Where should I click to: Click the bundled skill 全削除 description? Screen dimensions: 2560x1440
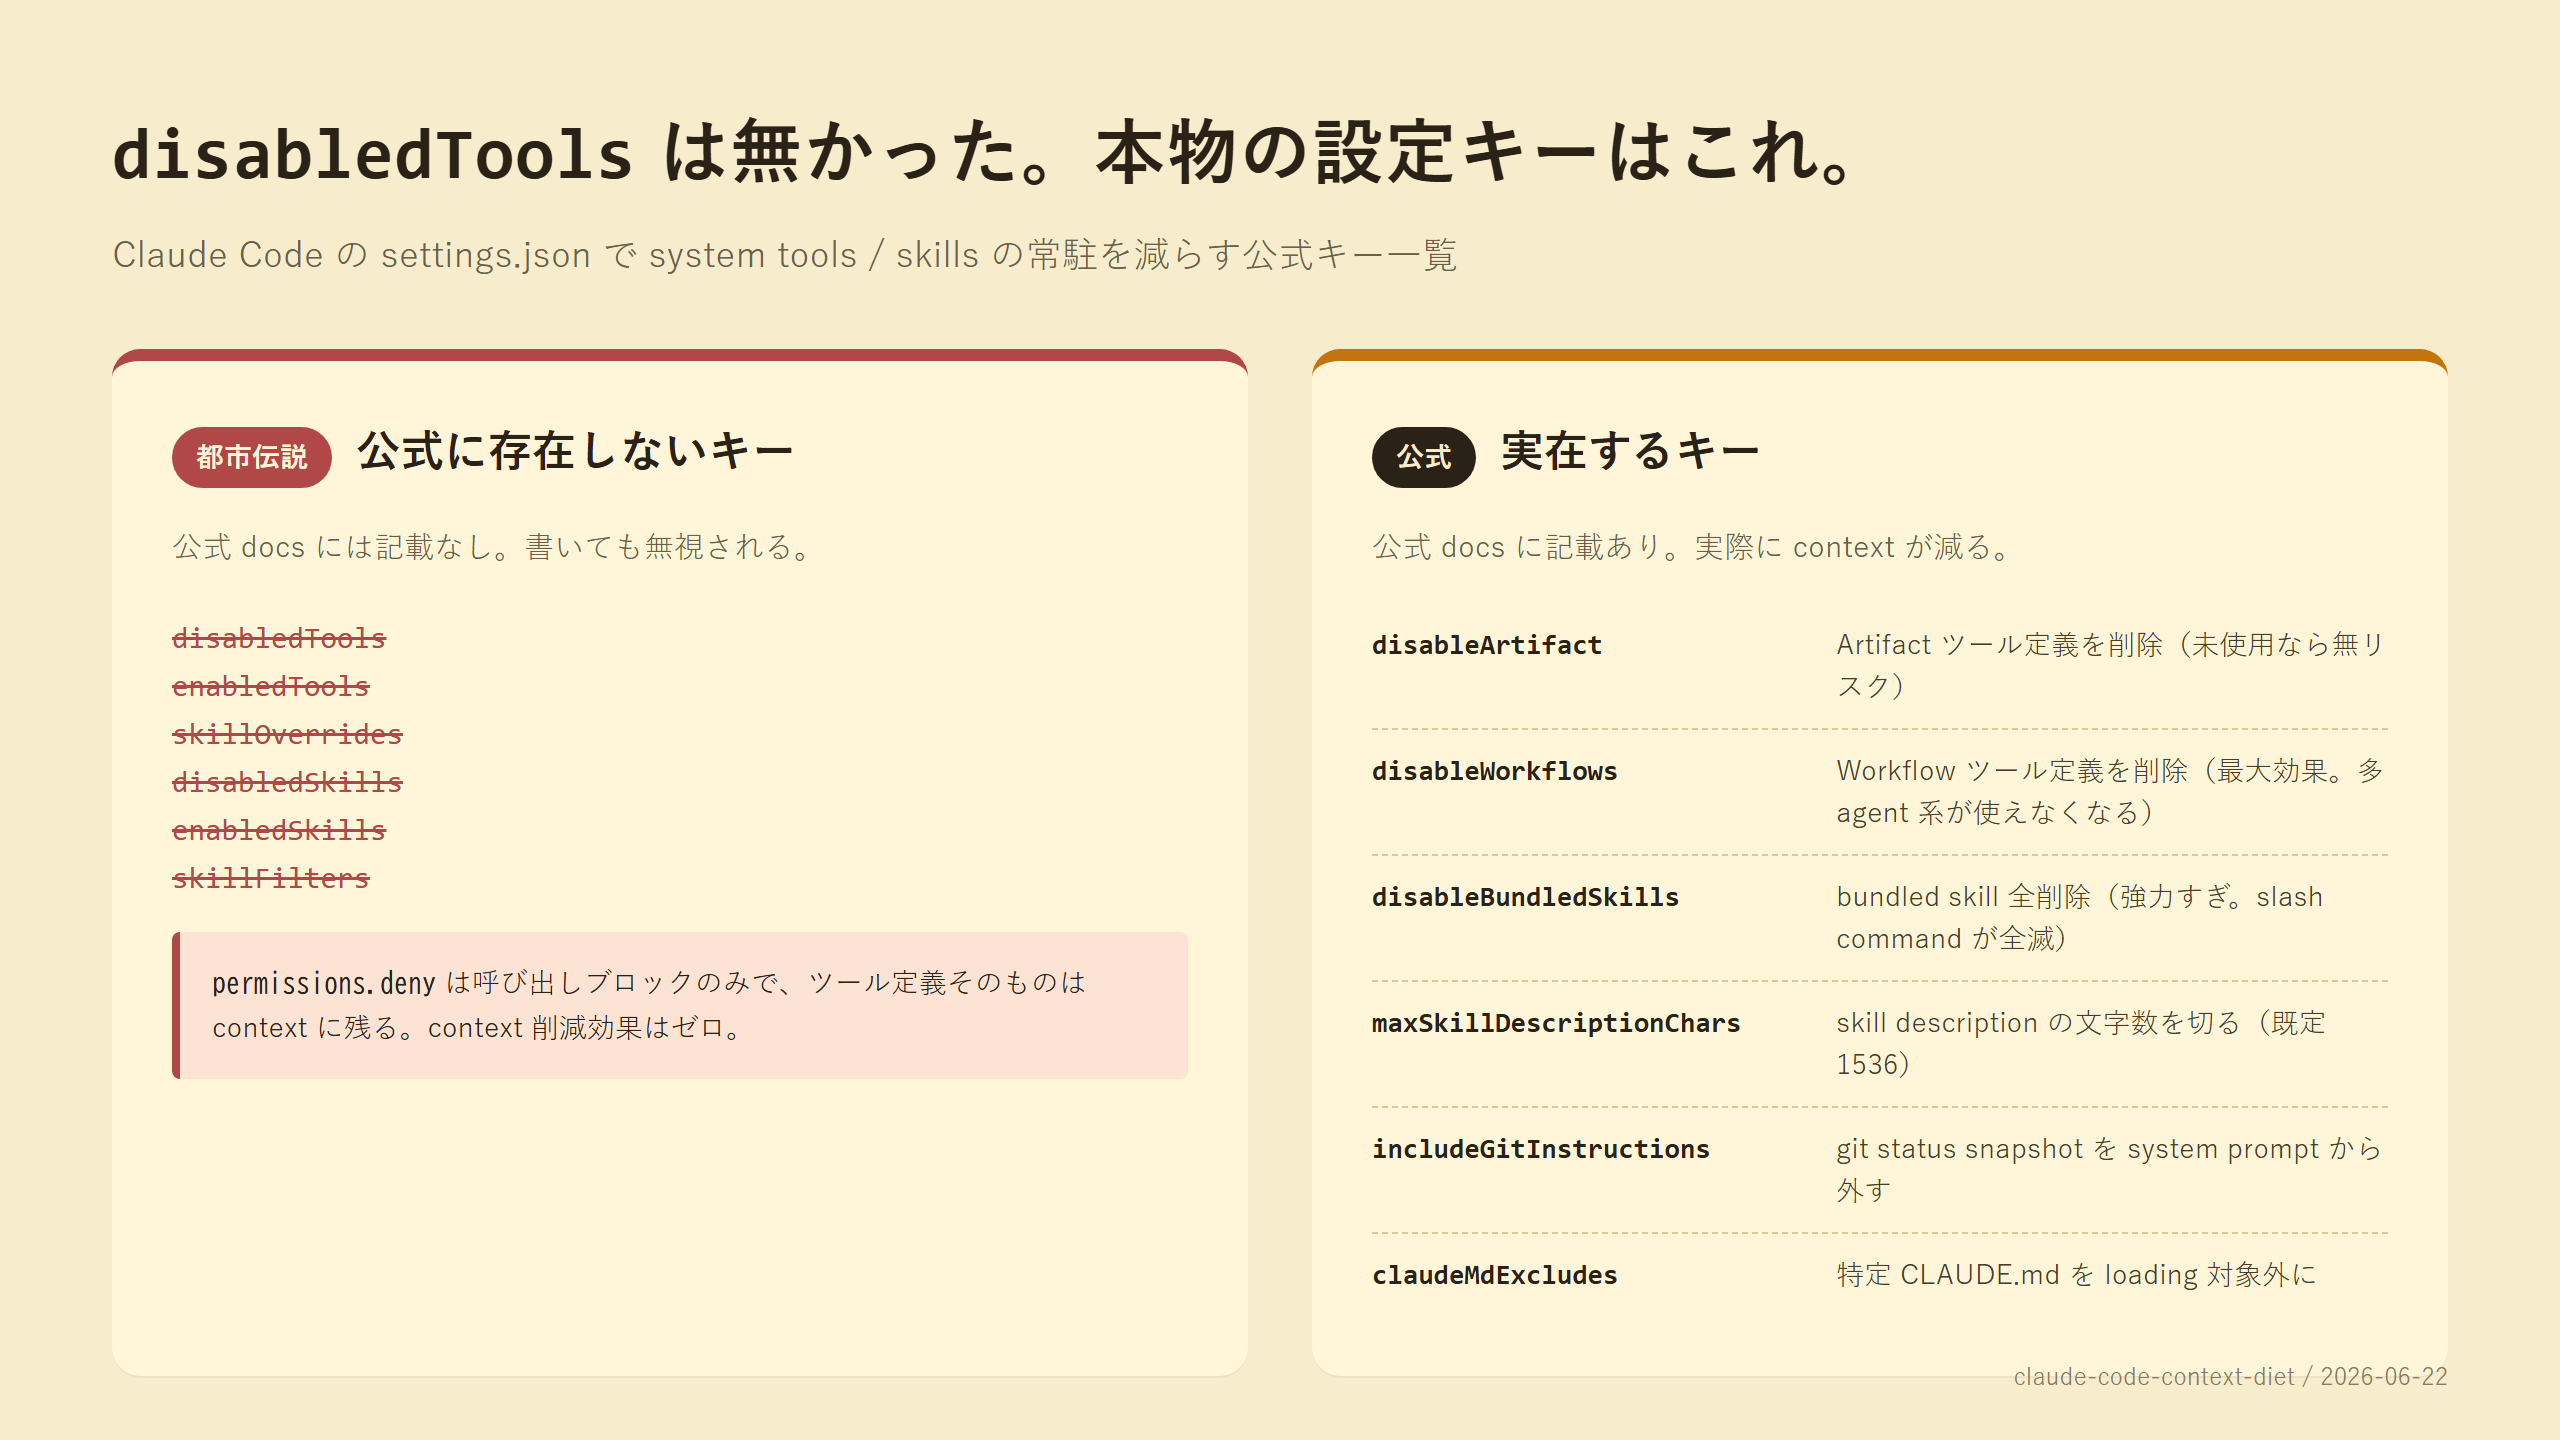point(2080,917)
